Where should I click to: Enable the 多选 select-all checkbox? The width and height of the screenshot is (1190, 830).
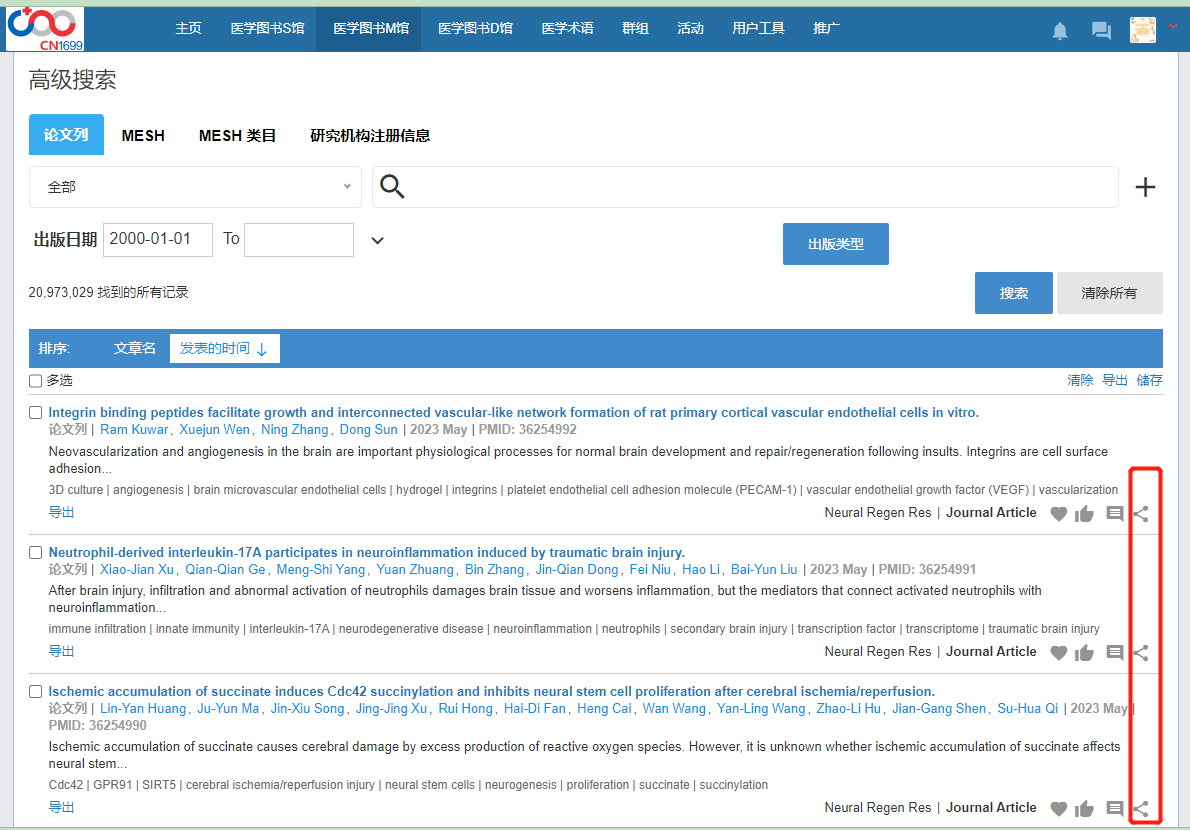click(36, 381)
